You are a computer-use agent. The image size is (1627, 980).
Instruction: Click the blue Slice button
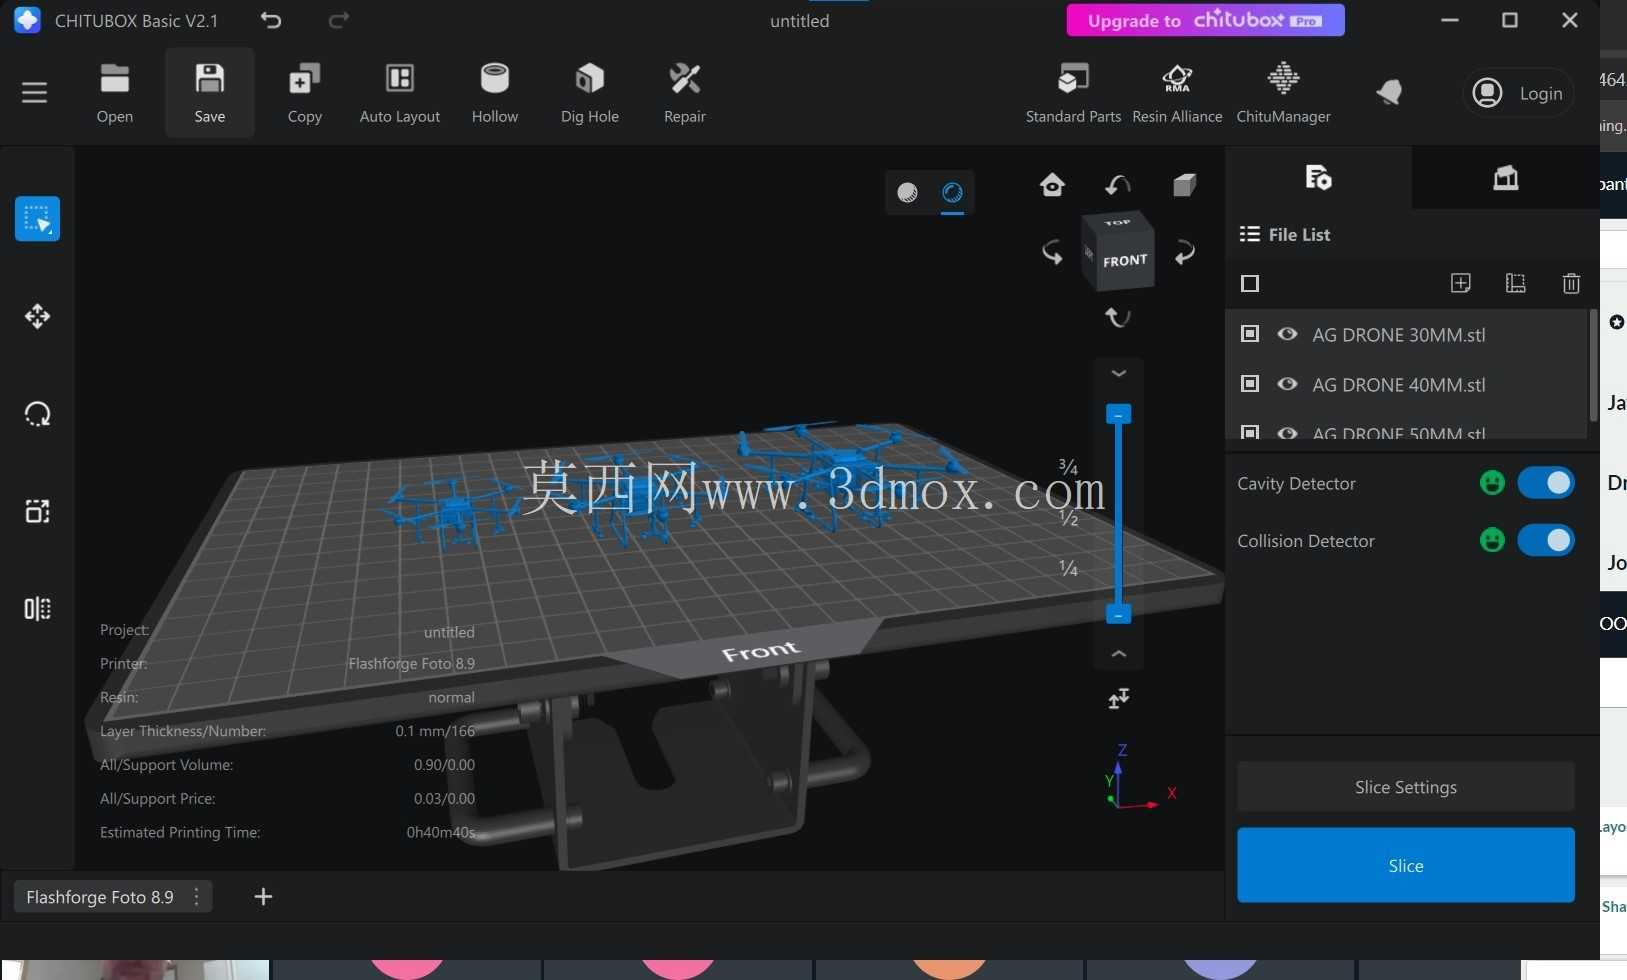point(1406,865)
